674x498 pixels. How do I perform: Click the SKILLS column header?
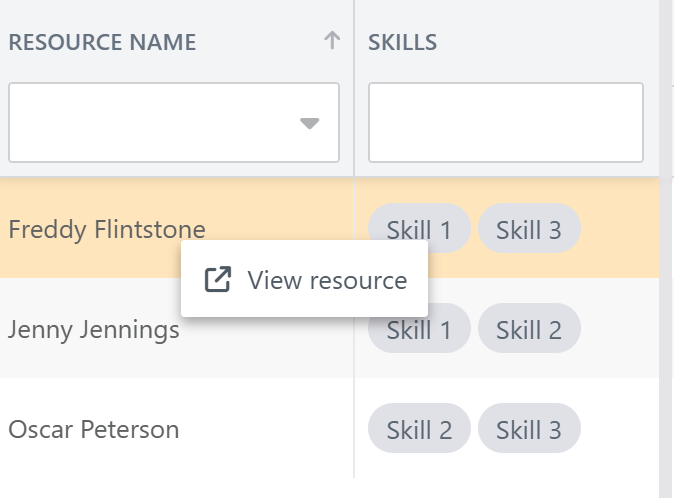(x=402, y=42)
